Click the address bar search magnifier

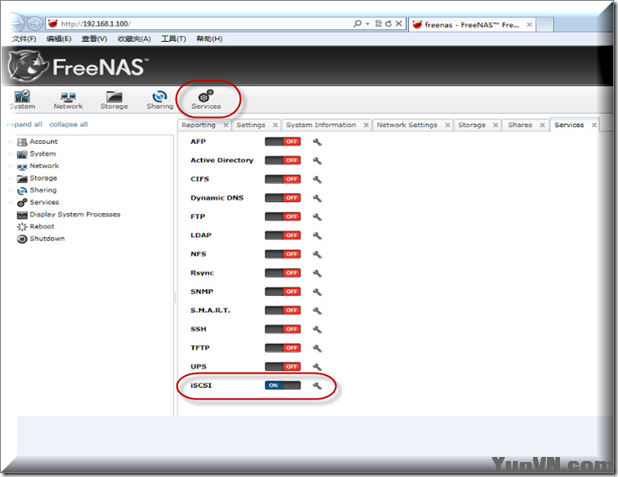[x=357, y=24]
